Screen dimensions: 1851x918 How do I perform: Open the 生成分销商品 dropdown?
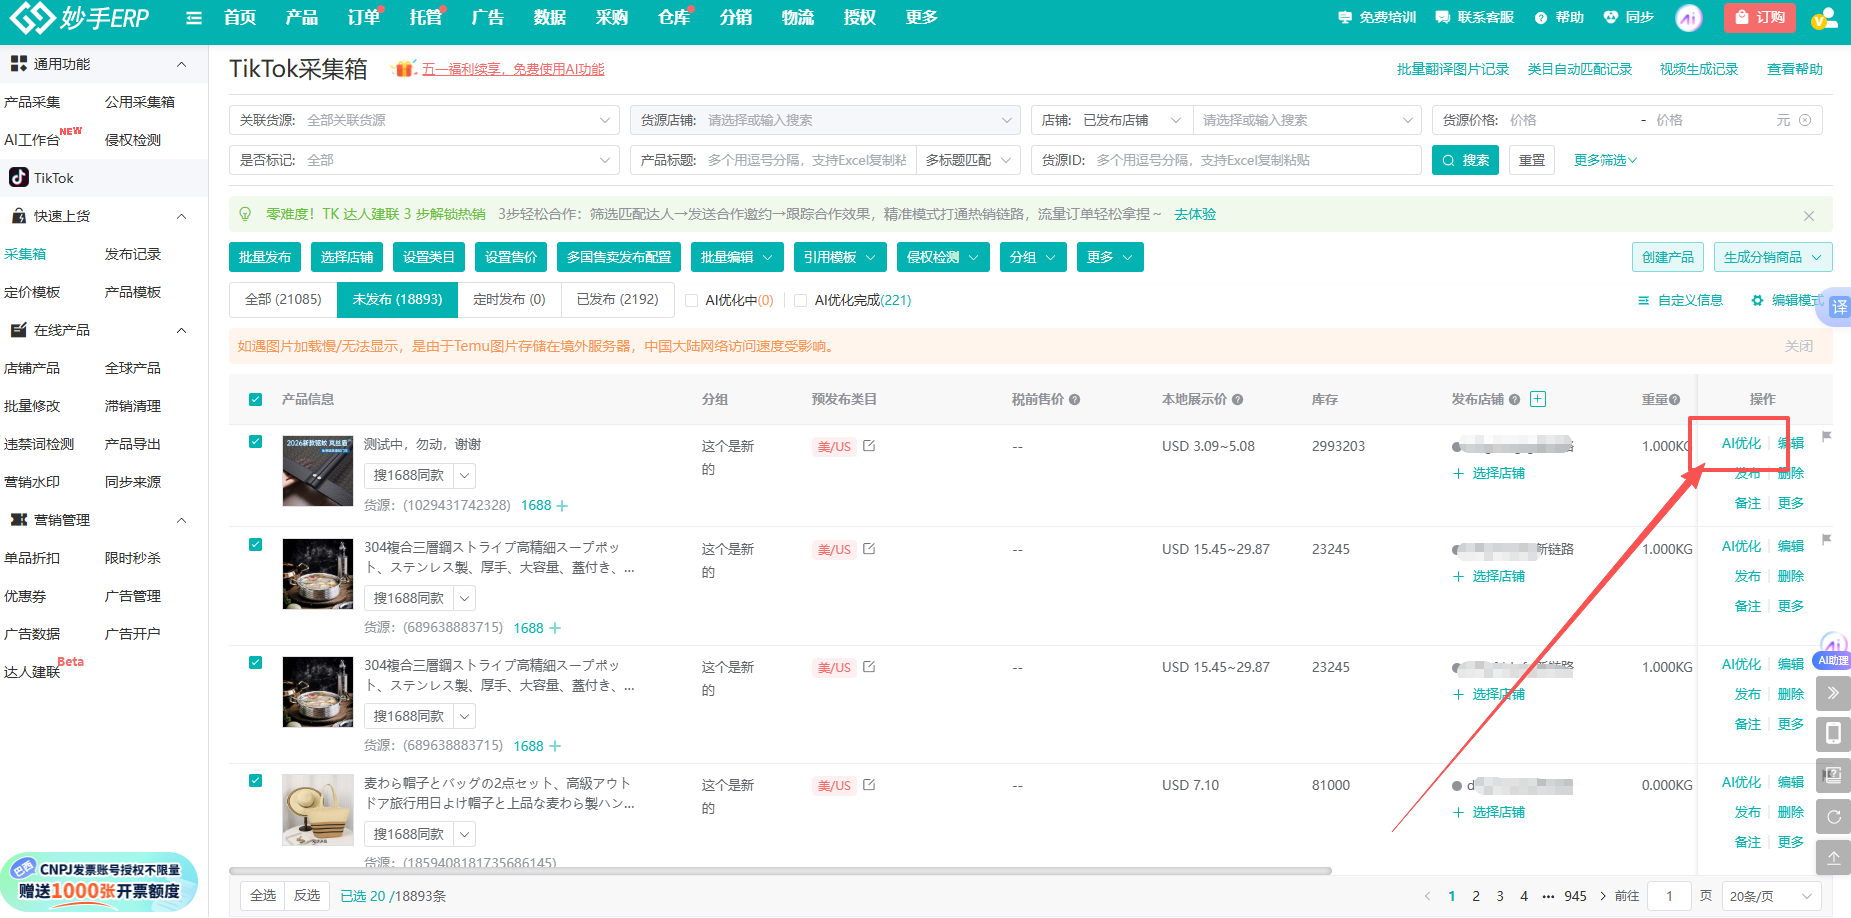1773,257
